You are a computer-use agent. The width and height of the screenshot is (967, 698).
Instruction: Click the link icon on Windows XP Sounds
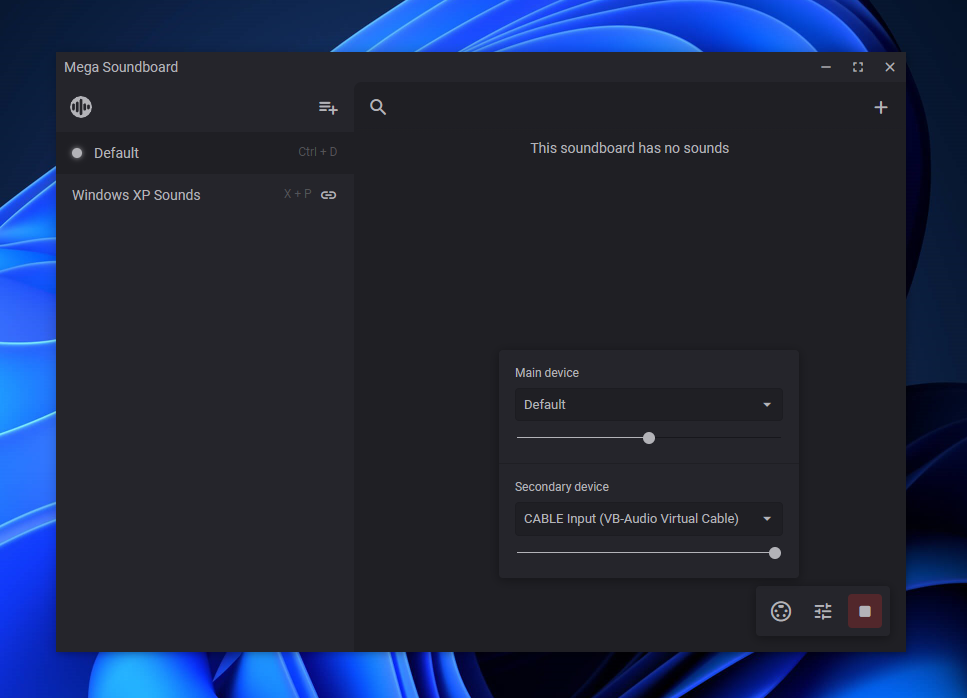point(328,195)
